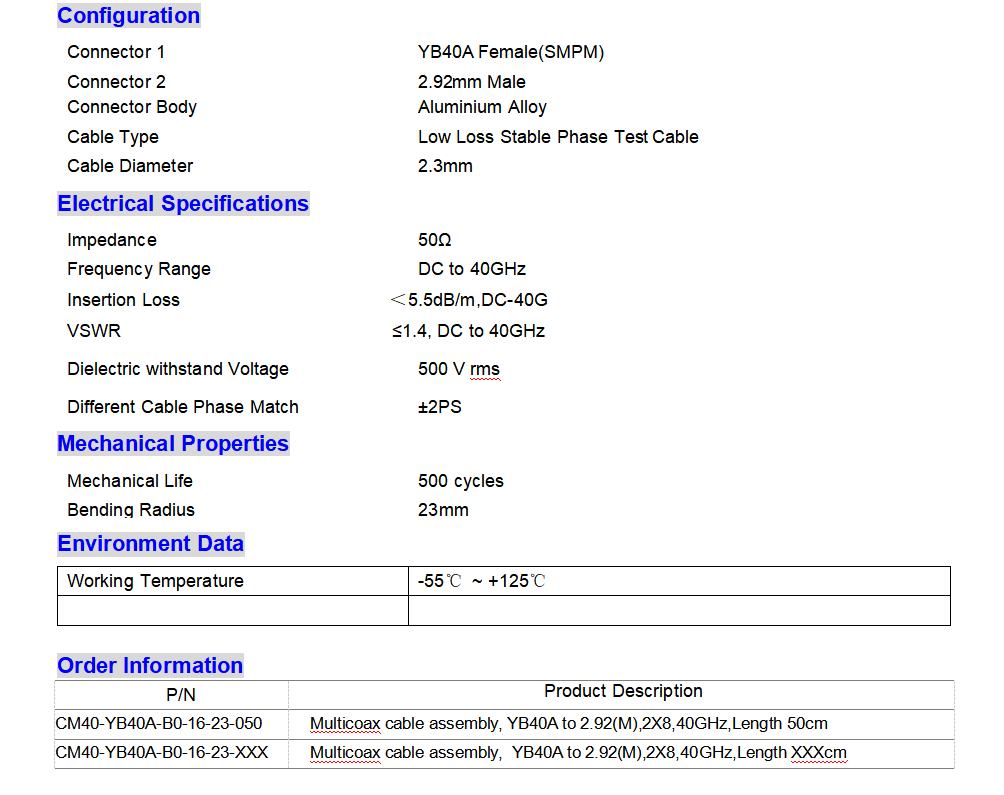Image resolution: width=1004 pixels, height=795 pixels.
Task: Select part number CM40-YB40A-B0-16-23-050
Action: 159,724
